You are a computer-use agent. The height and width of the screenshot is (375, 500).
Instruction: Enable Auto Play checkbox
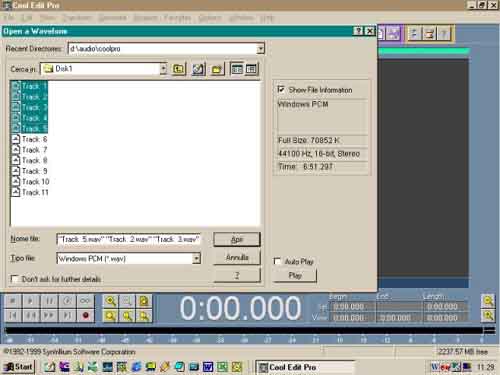coord(277,261)
